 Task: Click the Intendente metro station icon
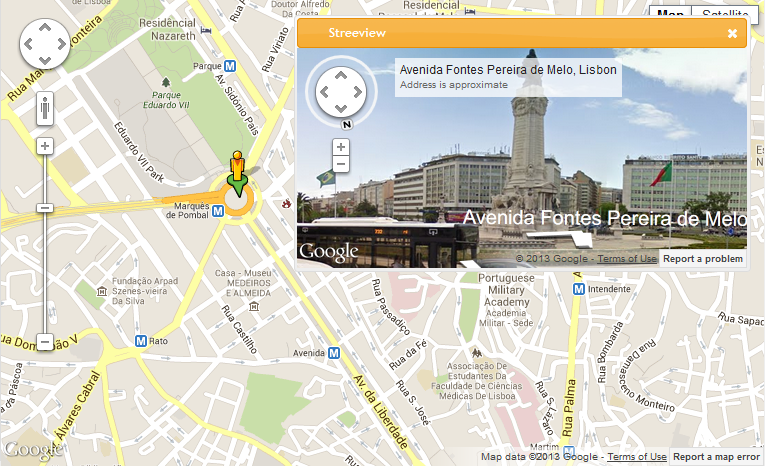pos(579,289)
